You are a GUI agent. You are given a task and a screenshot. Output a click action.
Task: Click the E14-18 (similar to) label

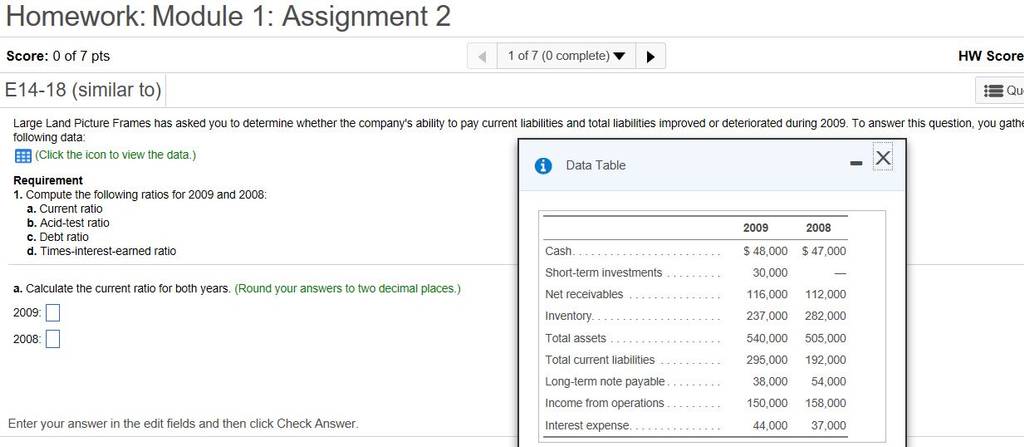point(83,90)
